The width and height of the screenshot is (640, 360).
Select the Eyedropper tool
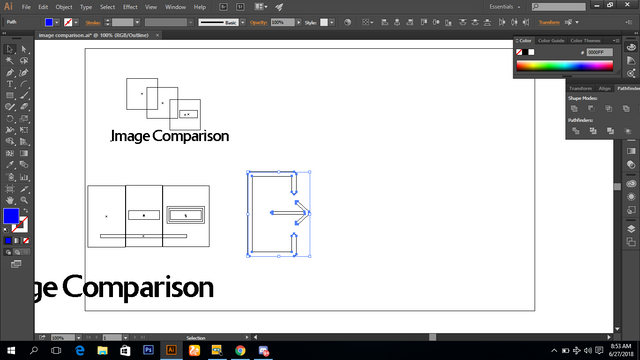10,165
